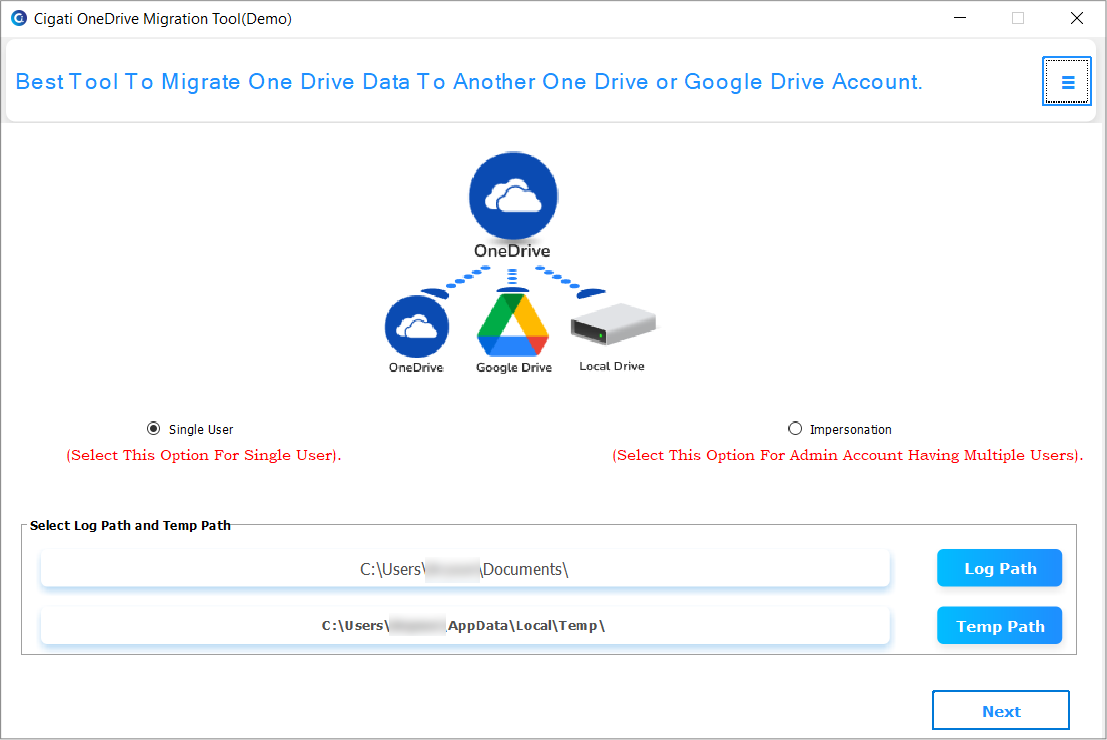Click the Log Path button
Screen dimensions: 1107x740
pyautogui.click(x=999, y=568)
